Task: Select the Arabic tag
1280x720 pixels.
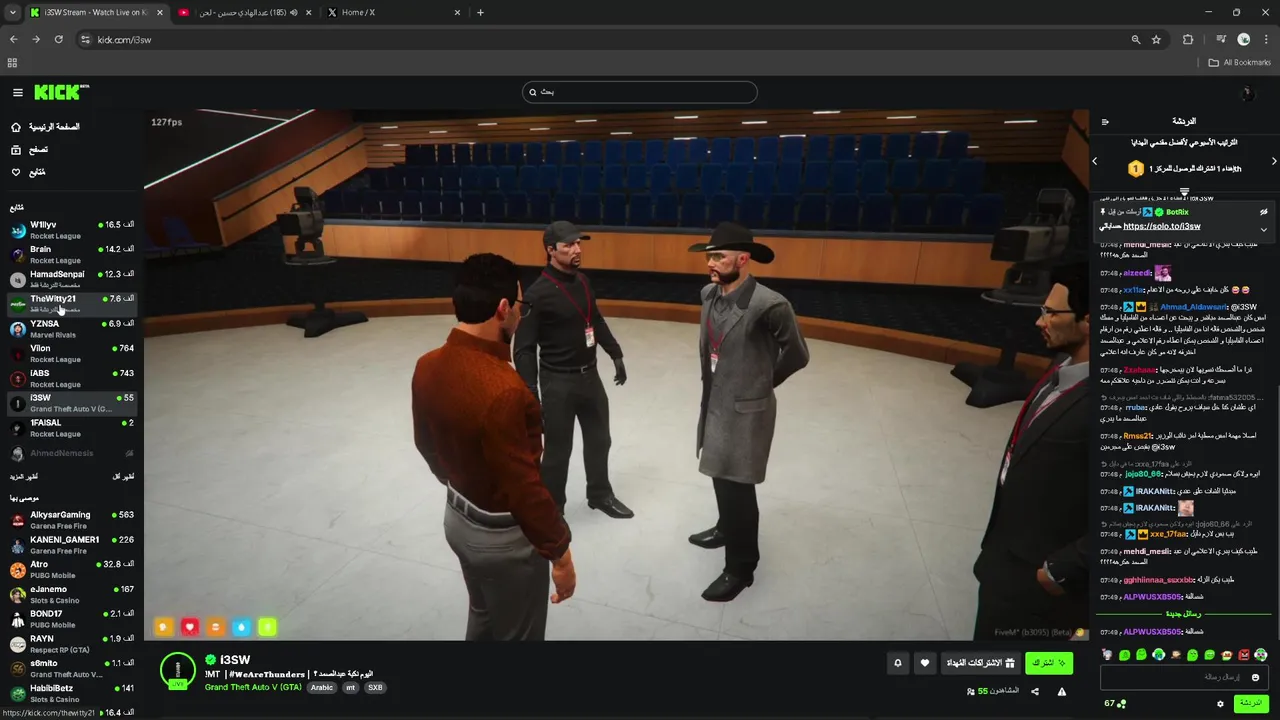Action: click(x=321, y=688)
